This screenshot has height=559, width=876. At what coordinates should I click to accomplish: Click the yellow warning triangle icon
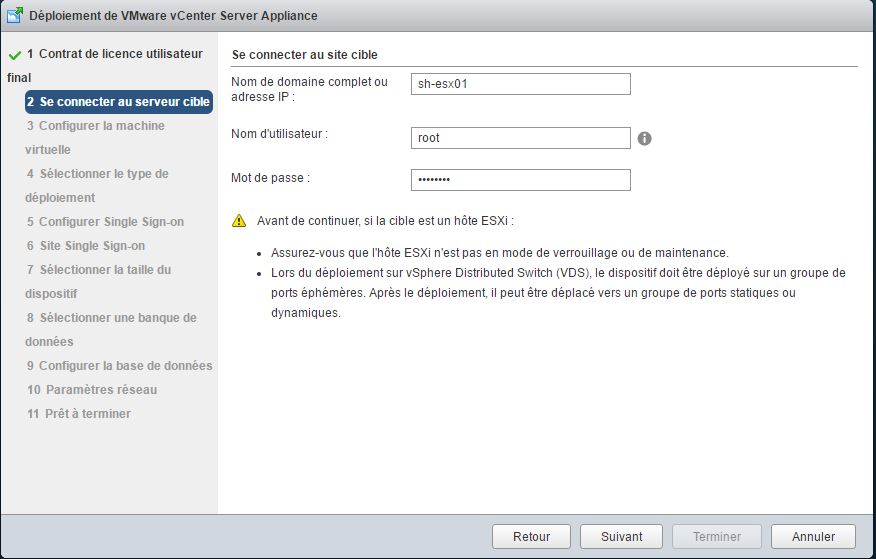239,221
